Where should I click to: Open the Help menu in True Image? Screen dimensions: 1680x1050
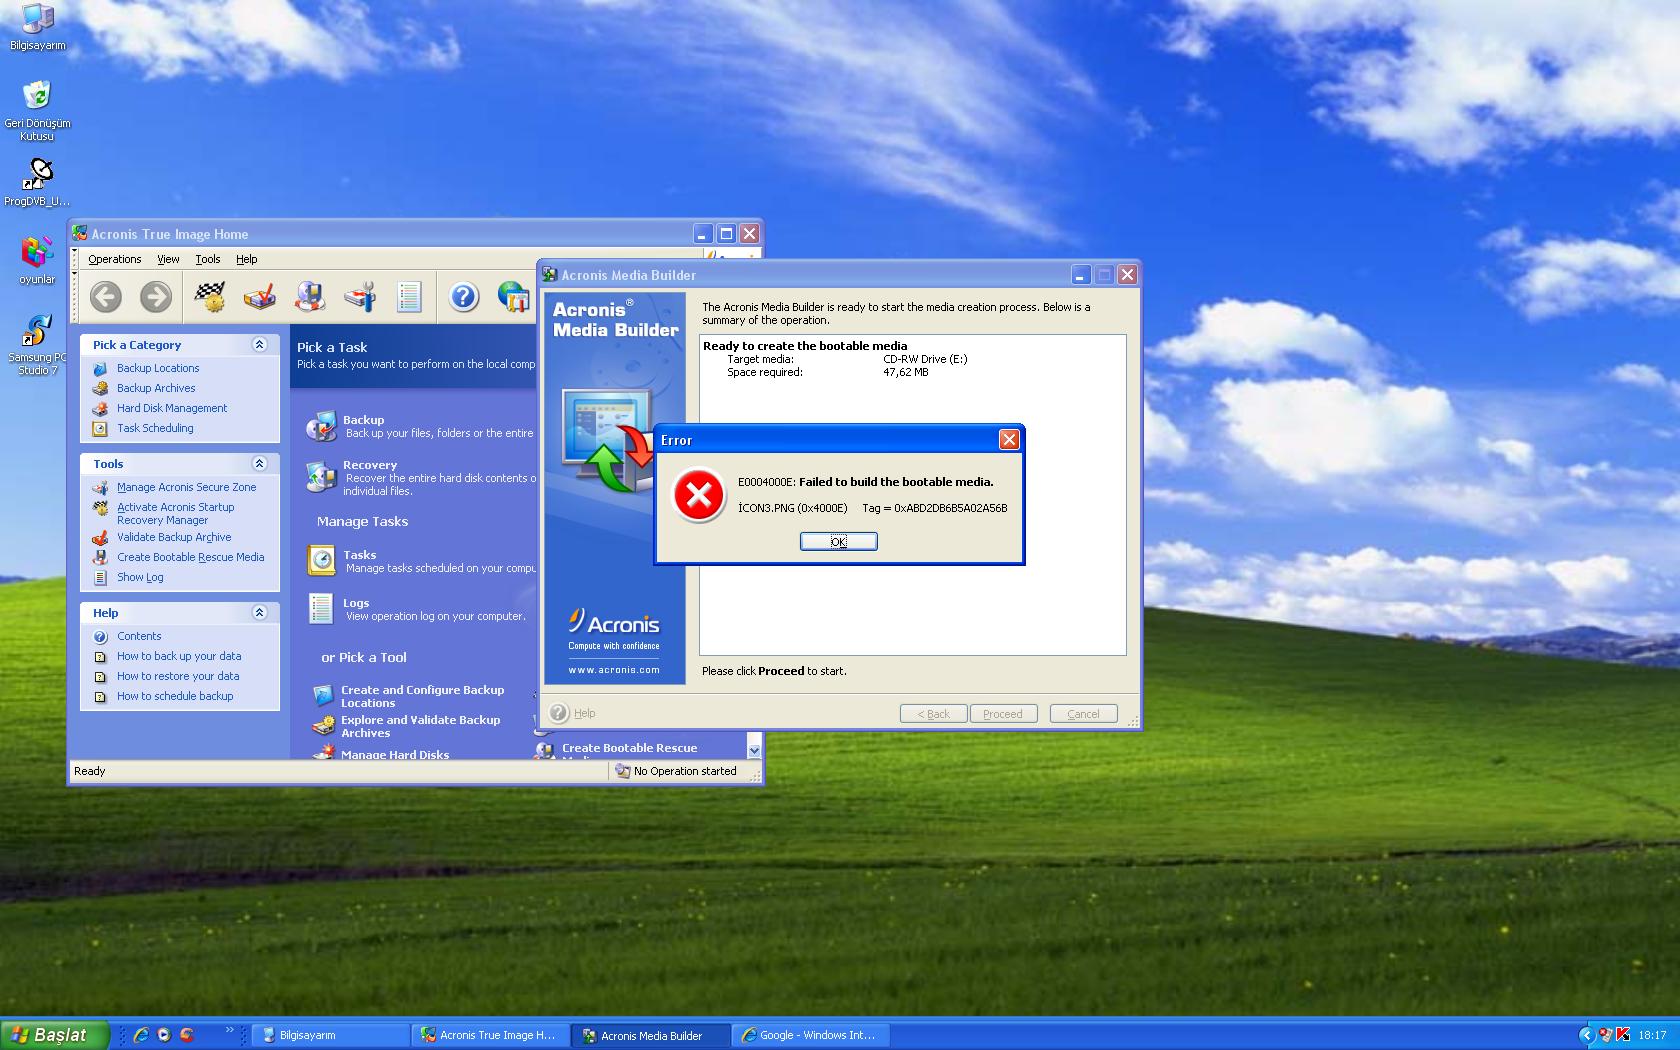(x=246, y=259)
